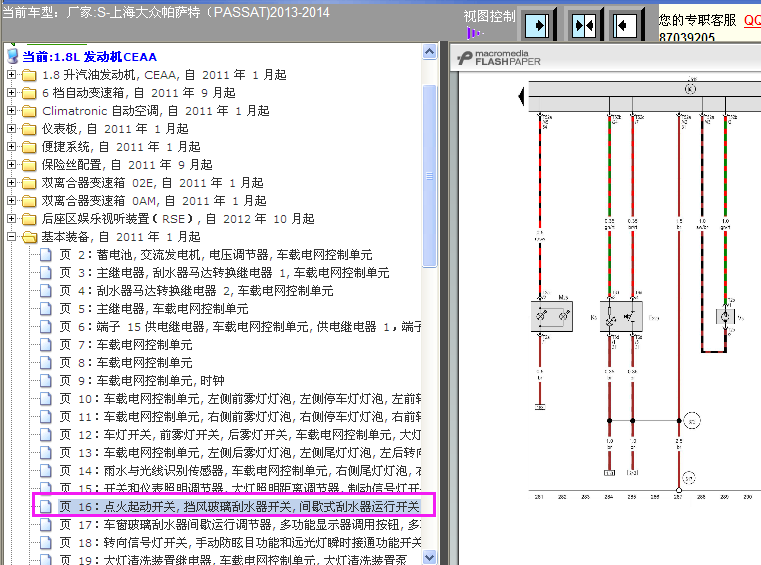761x565 pixels.
Task: Click the left-arrow view control button
Action: click(625, 24)
